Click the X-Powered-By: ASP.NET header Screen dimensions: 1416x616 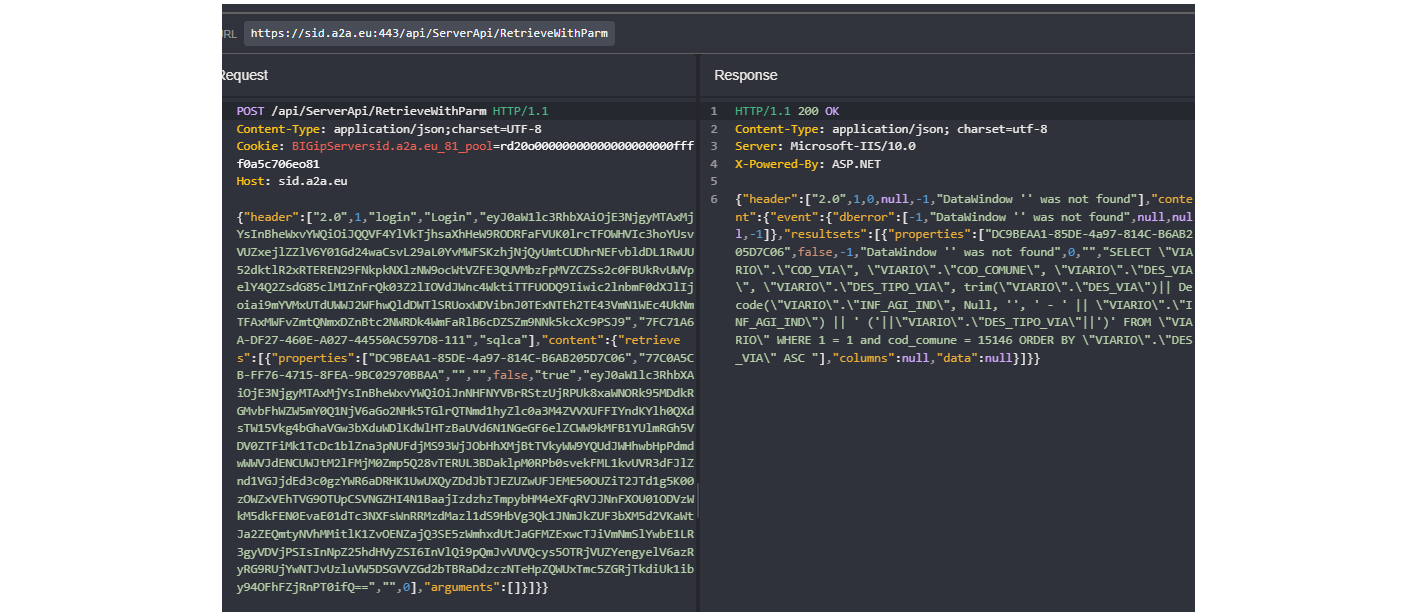click(x=808, y=163)
